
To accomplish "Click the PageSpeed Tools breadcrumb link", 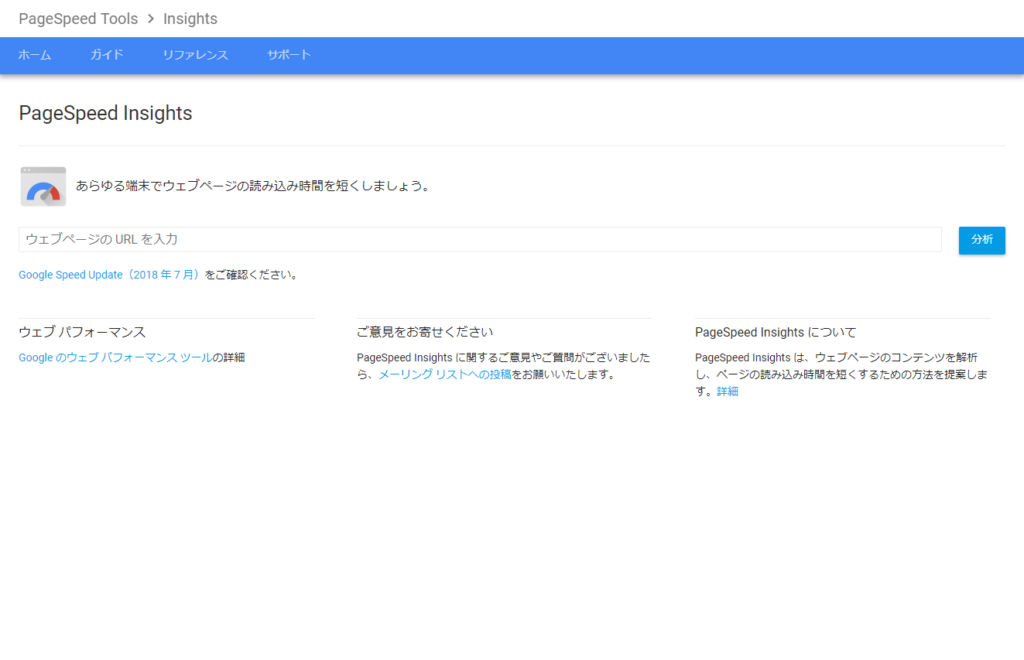I will click(x=78, y=19).
